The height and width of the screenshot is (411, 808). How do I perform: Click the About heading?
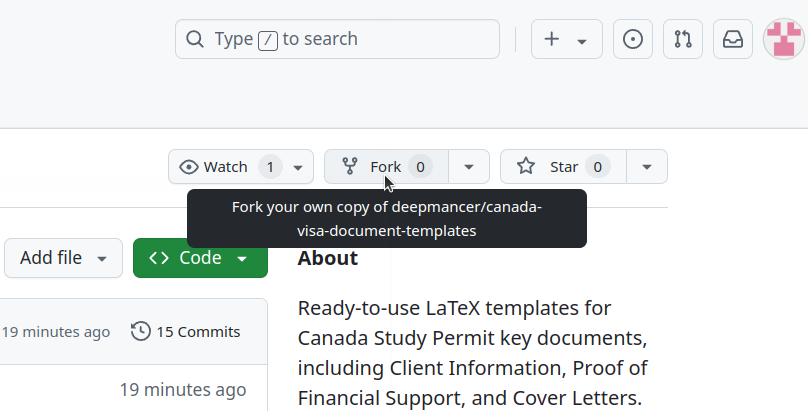point(328,258)
